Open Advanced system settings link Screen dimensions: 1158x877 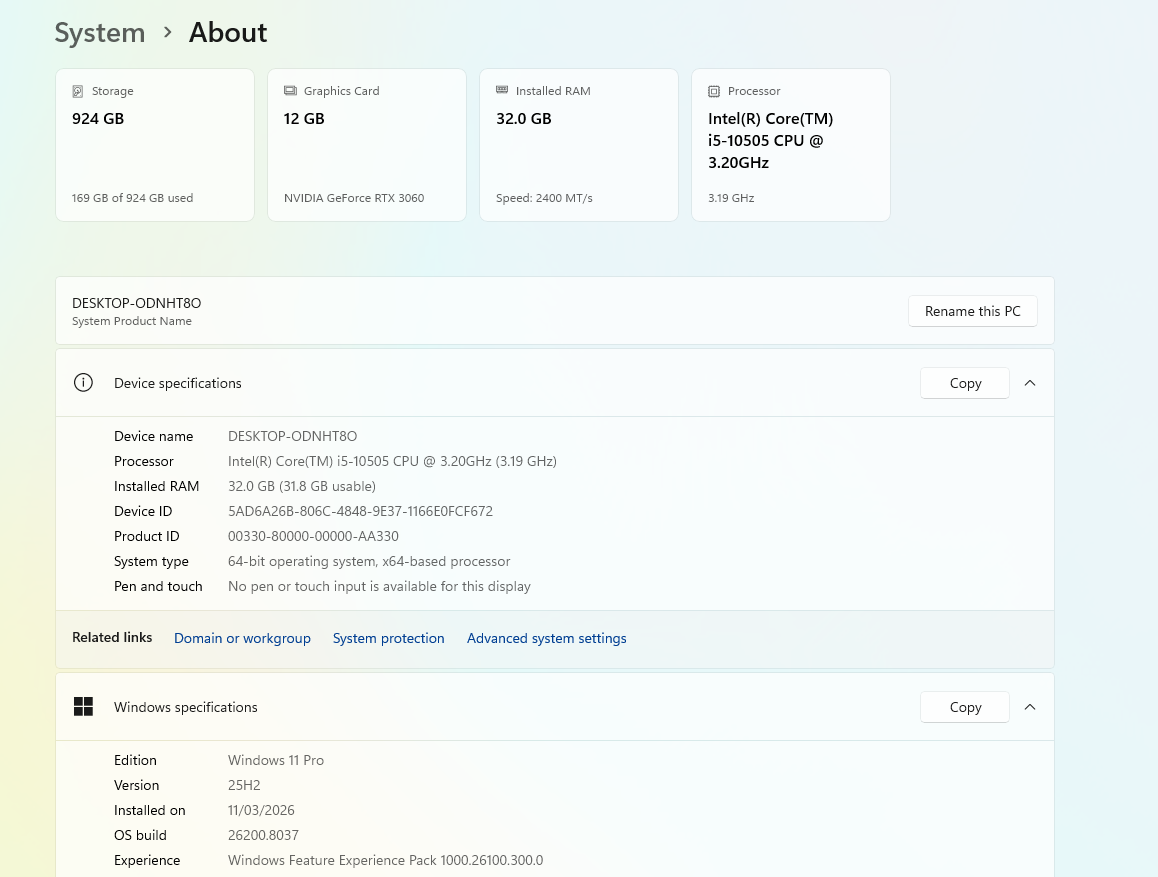coord(546,638)
